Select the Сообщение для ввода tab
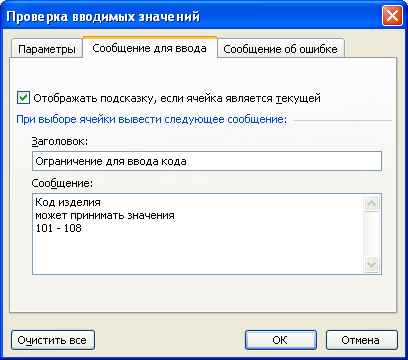Viewport: 408px width, 360px height. coord(150,48)
